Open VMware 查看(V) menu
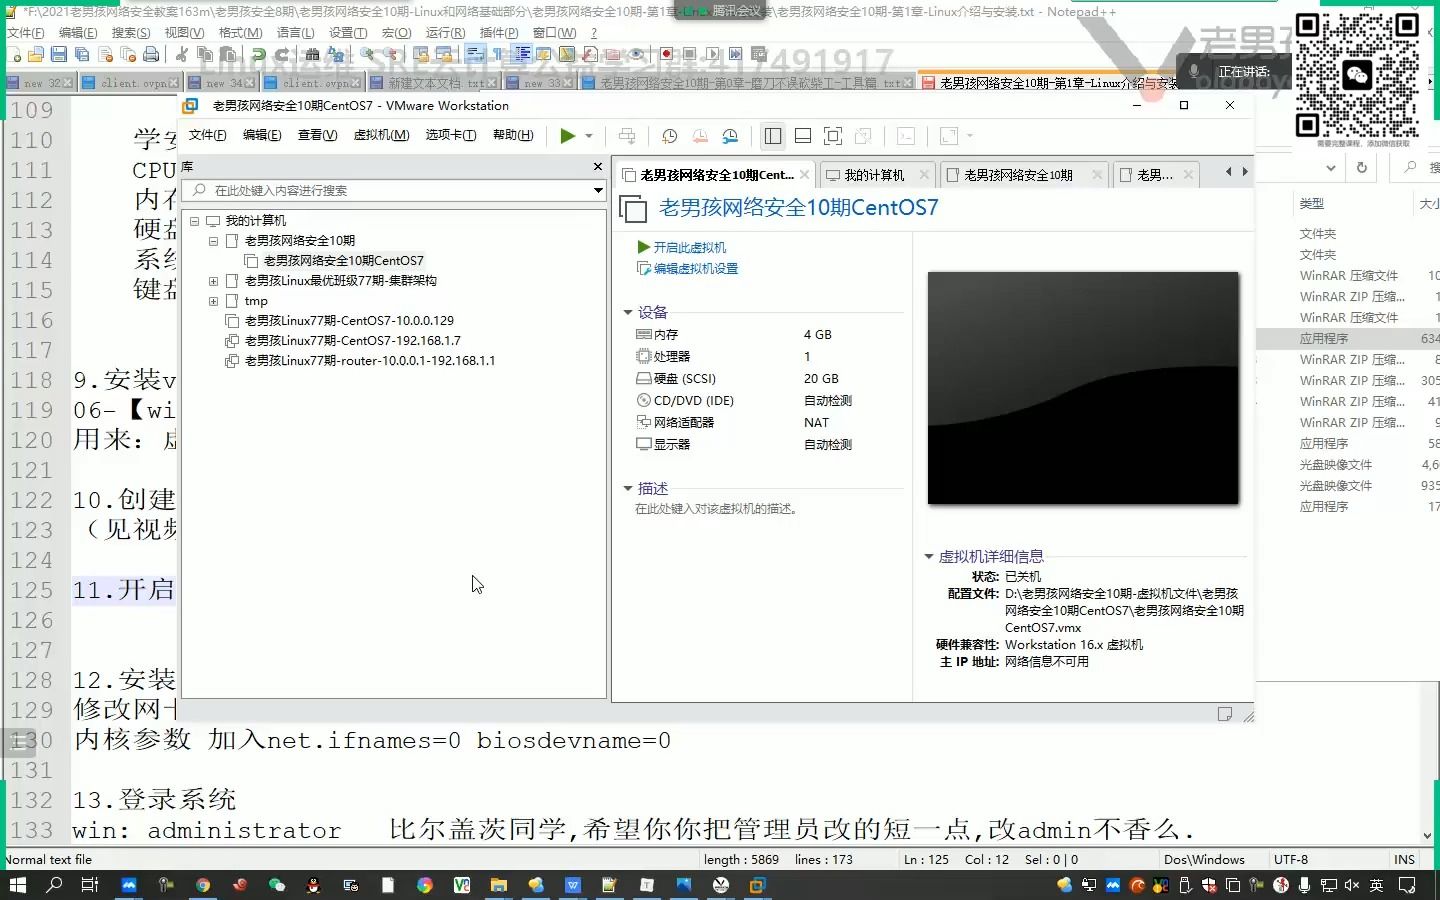Screen dimensions: 1440x900 pos(317,135)
